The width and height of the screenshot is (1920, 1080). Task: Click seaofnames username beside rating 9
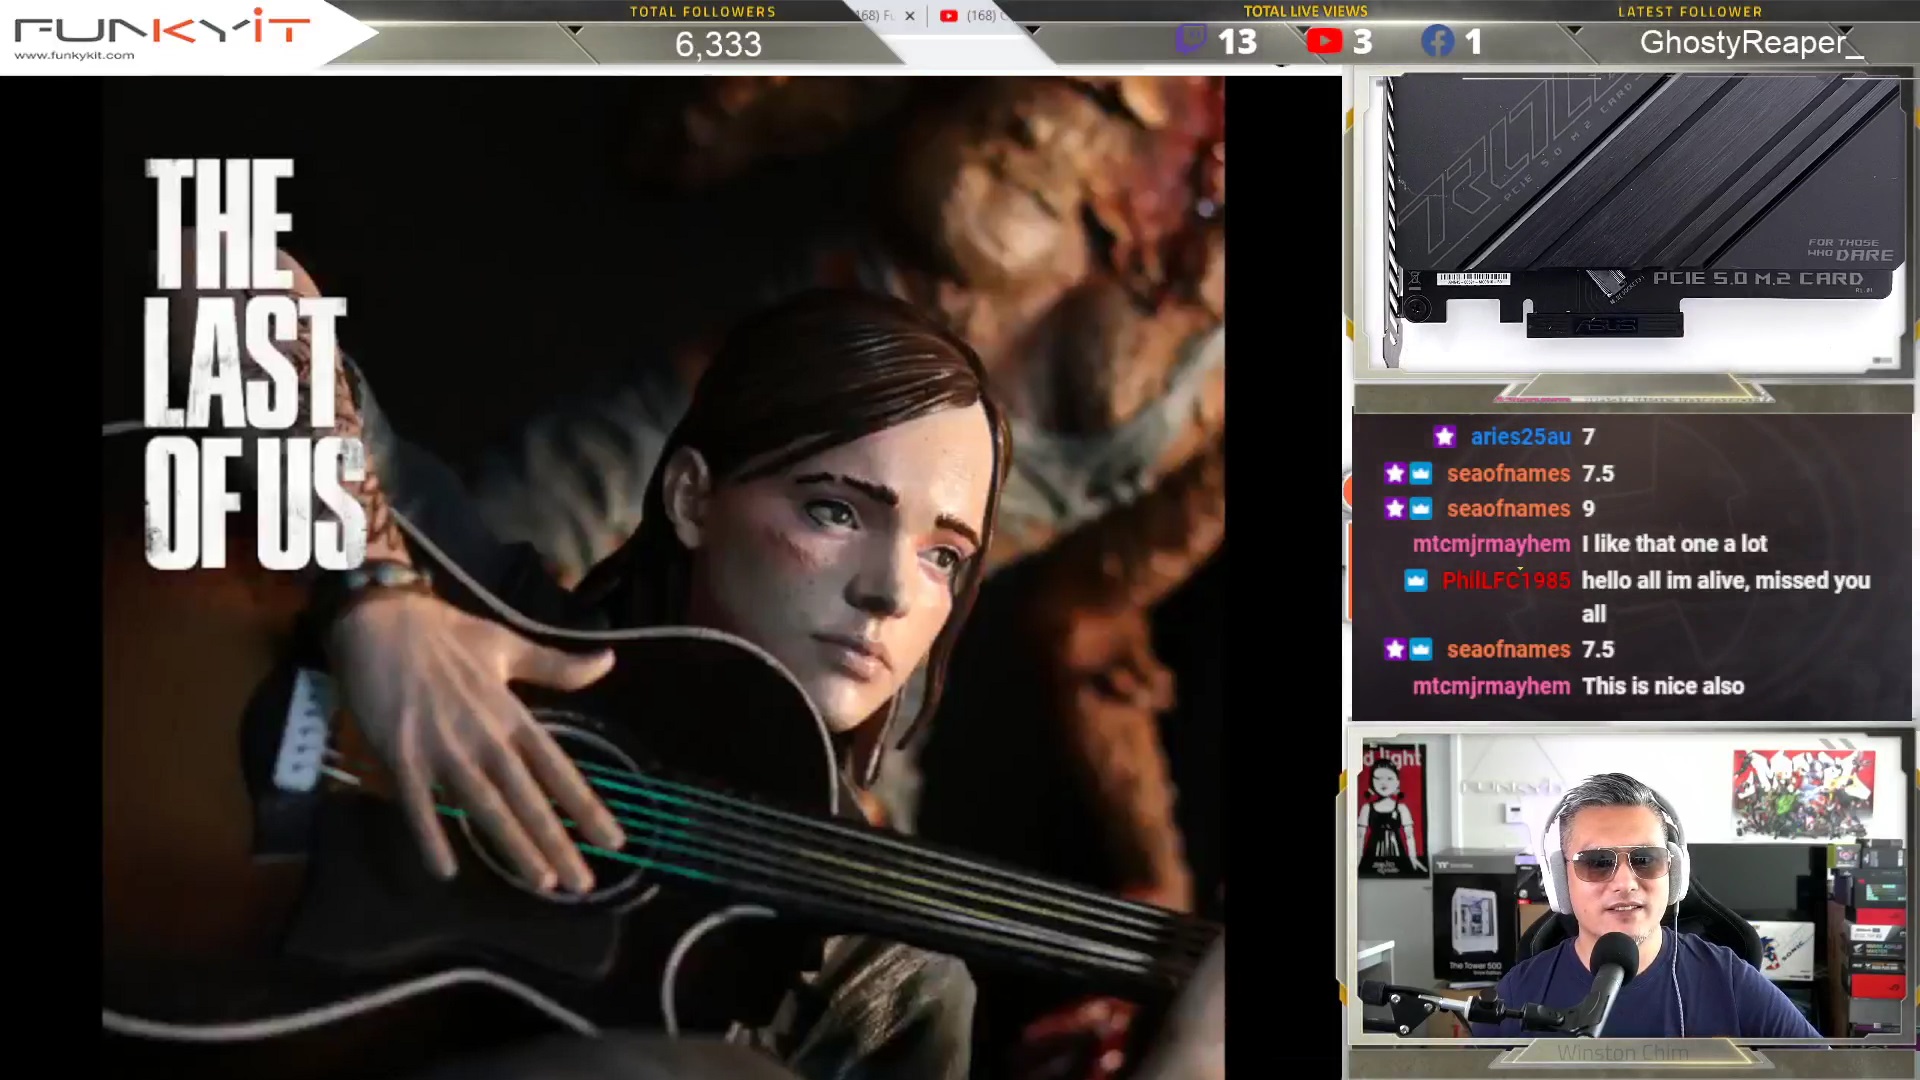tap(1508, 509)
